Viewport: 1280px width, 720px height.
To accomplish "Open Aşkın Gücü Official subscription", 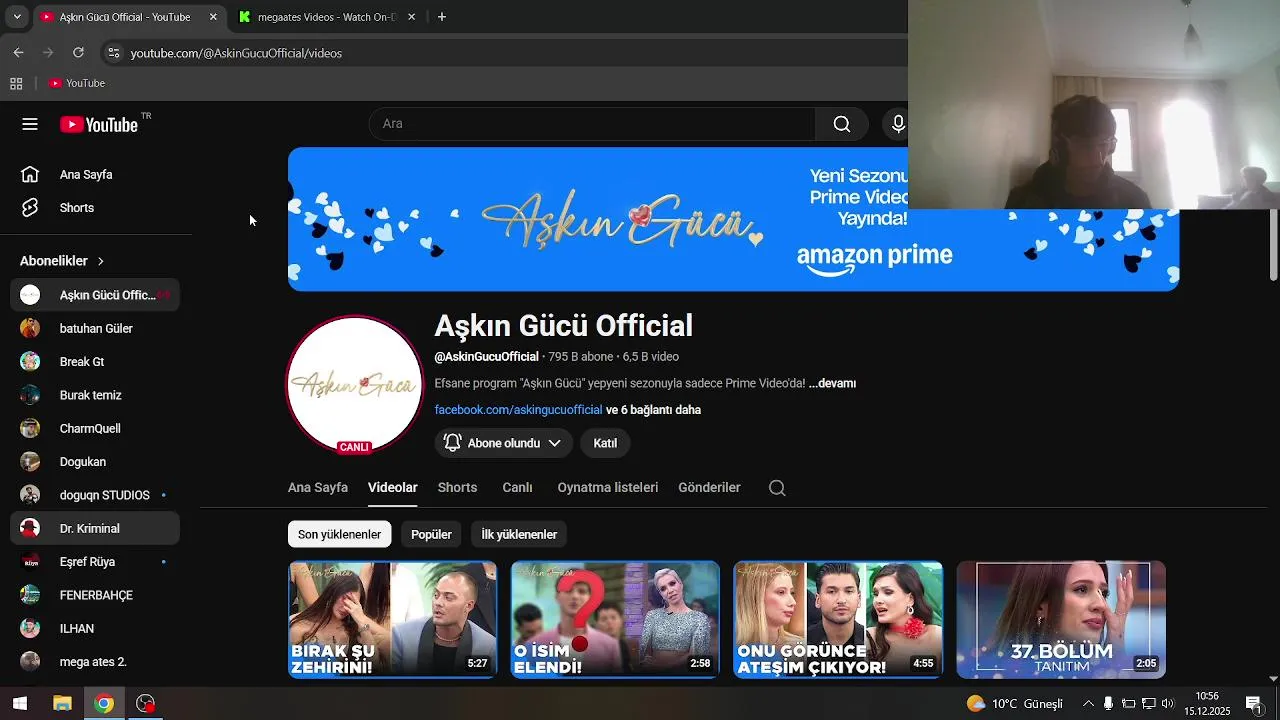I will click(x=96, y=295).
